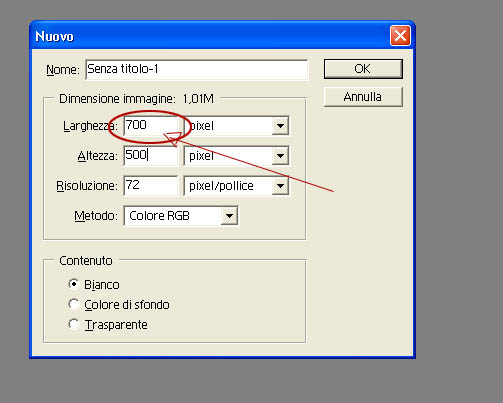This screenshot has width=503, height=403.
Task: Click the Nome label text
Action: click(63, 70)
